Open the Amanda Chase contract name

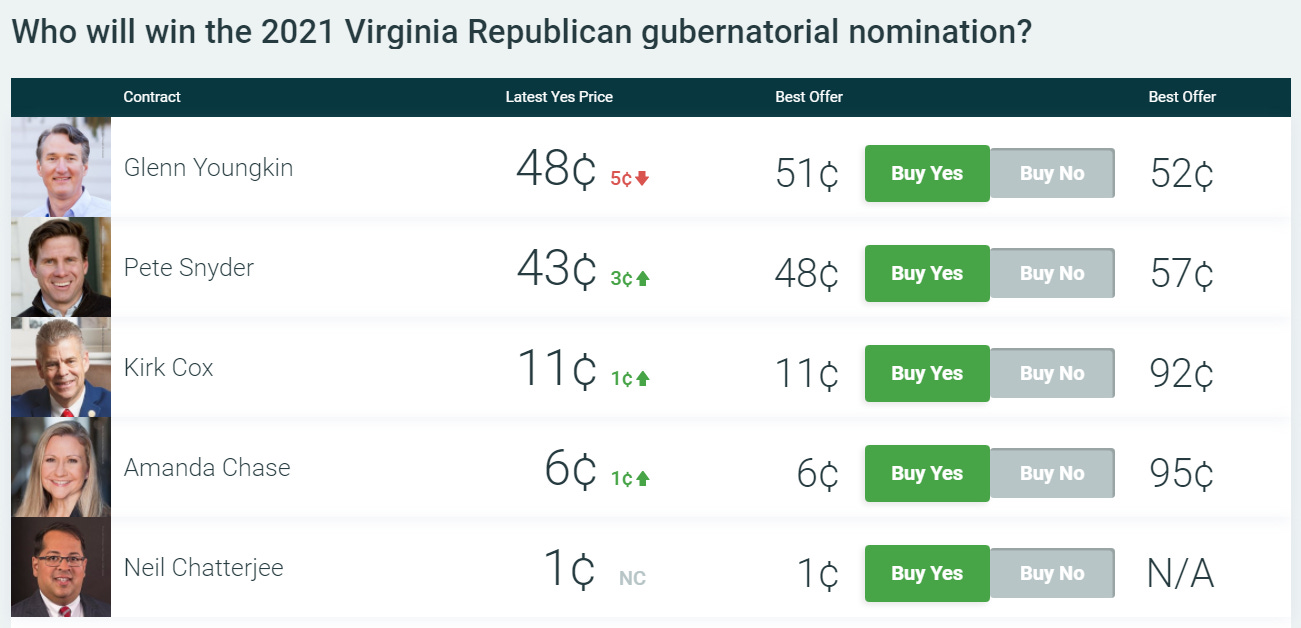(x=207, y=468)
